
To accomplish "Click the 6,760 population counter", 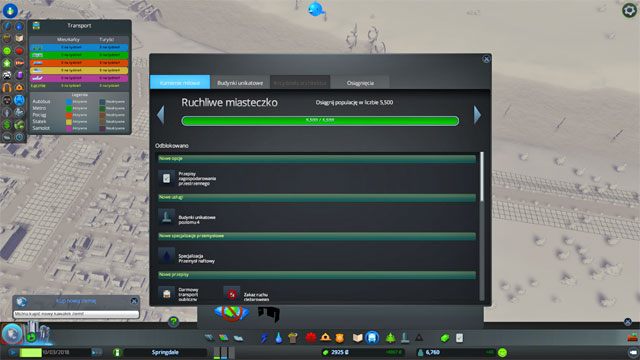I will click(432, 352).
